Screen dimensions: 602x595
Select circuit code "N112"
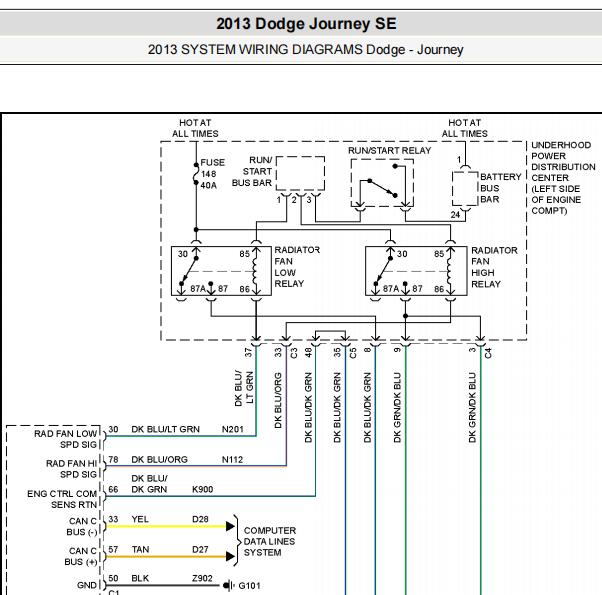[x=232, y=460]
